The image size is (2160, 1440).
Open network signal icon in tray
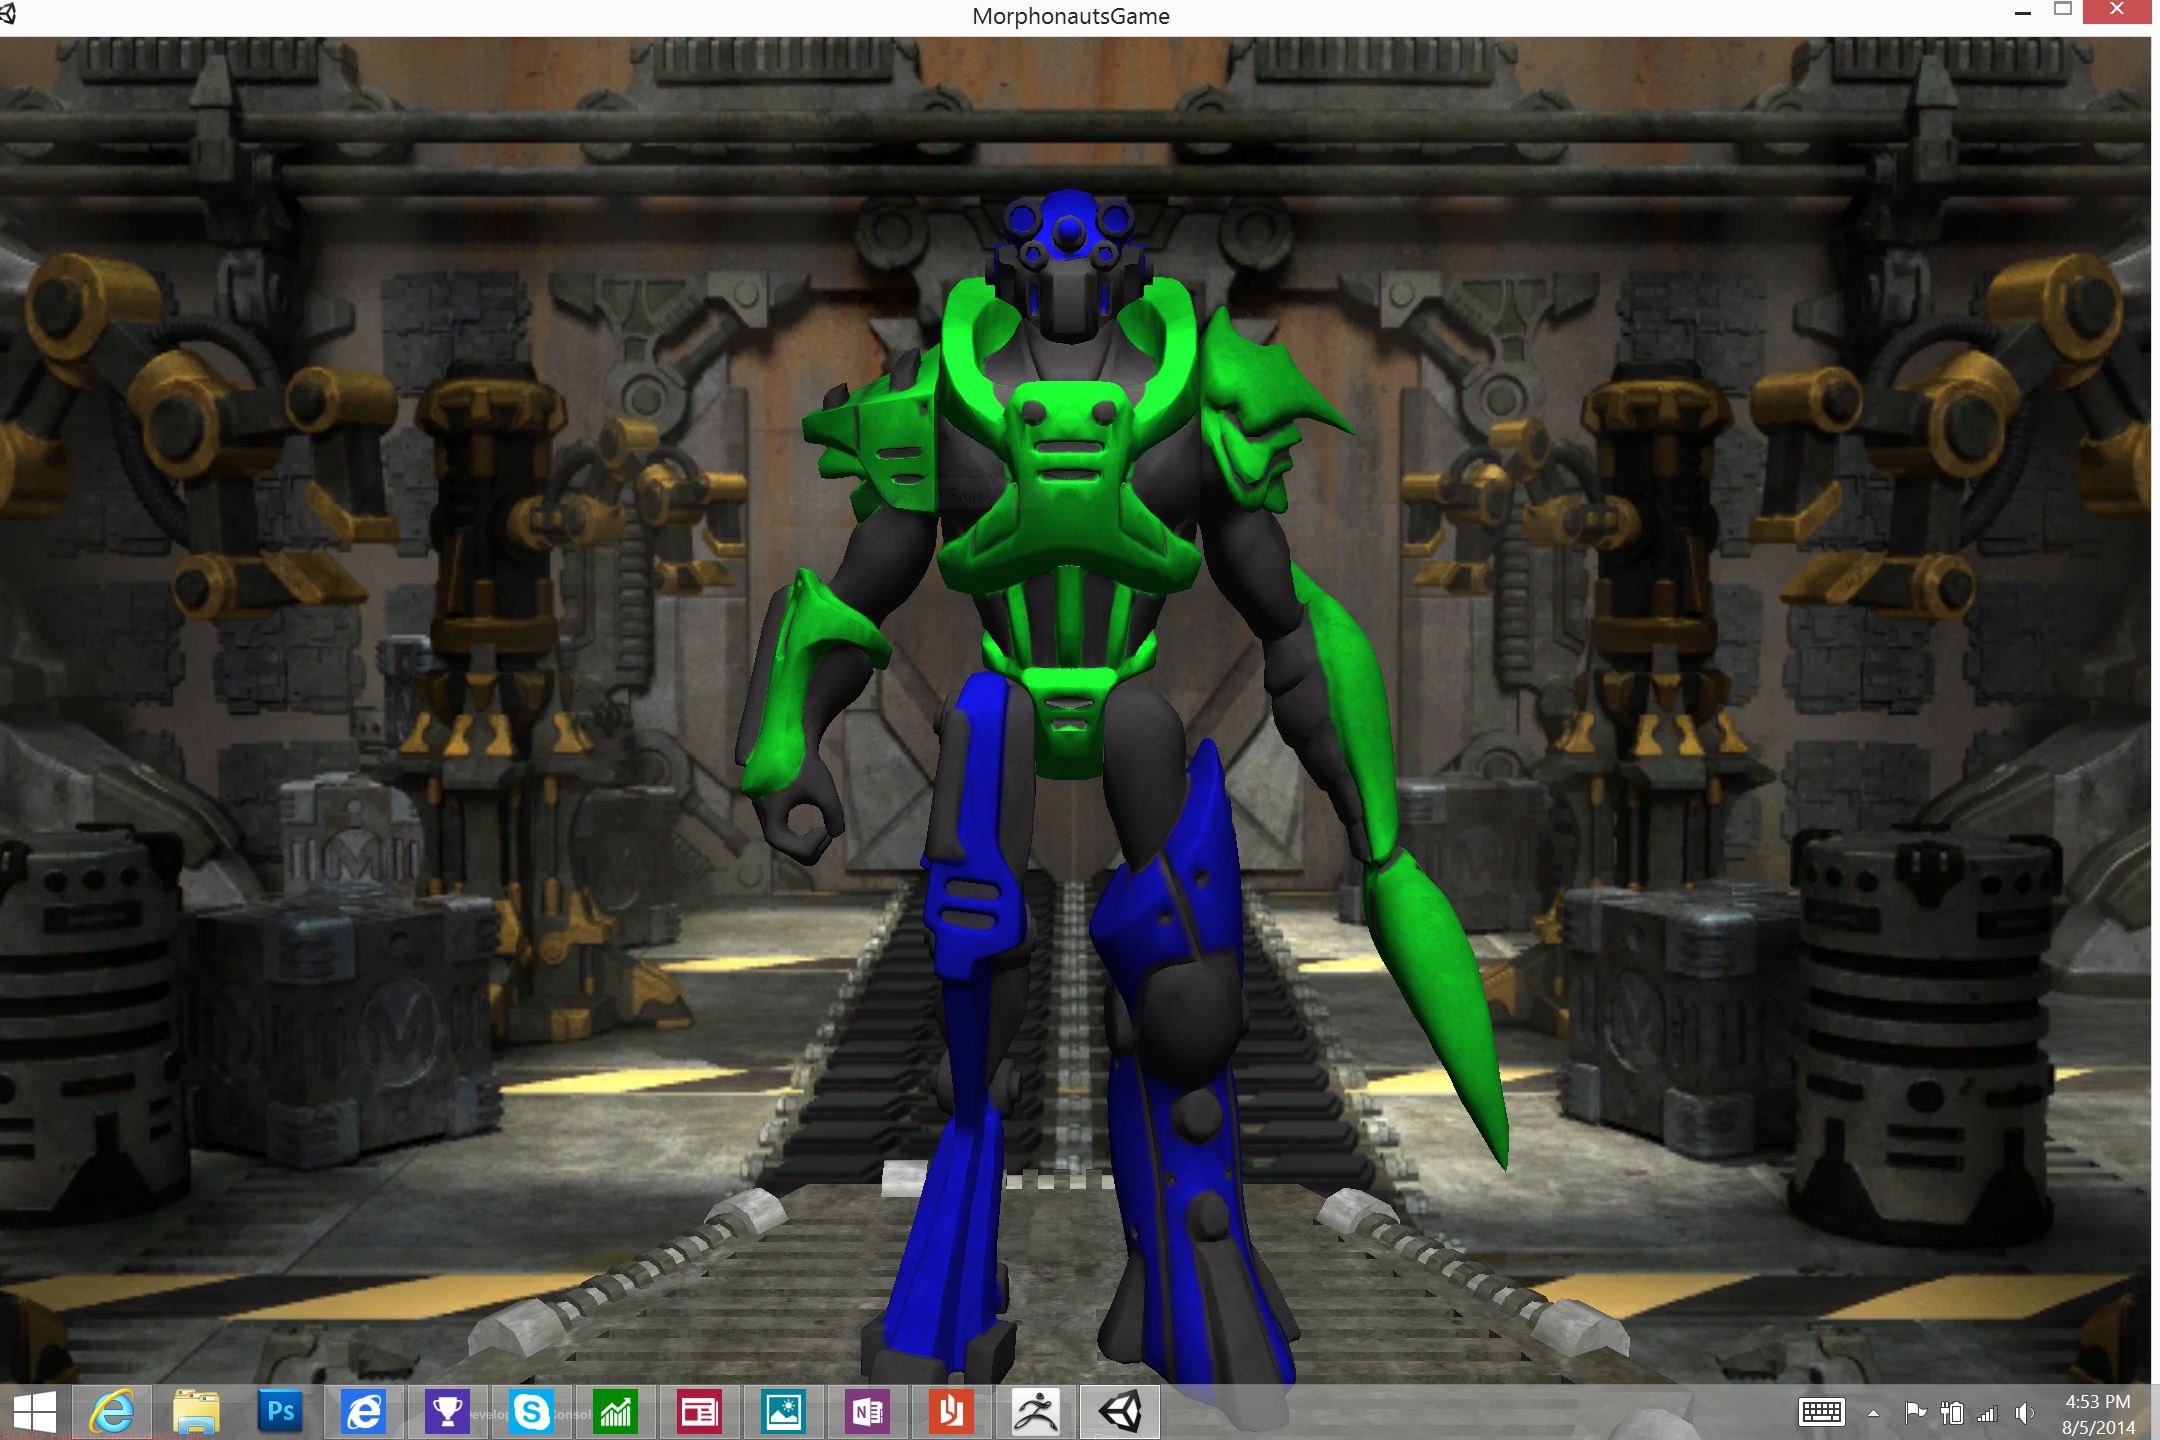click(1987, 1413)
